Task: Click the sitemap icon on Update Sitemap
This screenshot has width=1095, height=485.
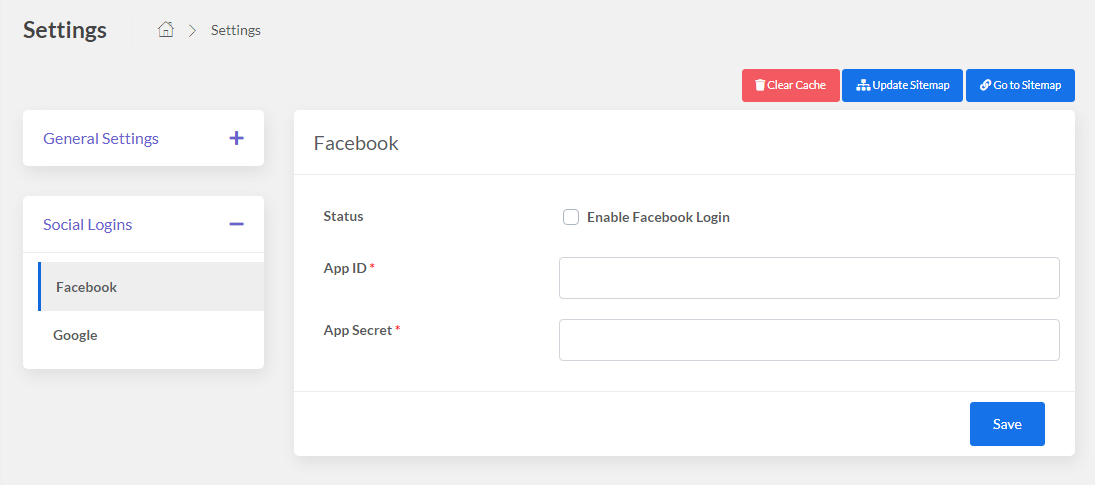Action: point(862,85)
